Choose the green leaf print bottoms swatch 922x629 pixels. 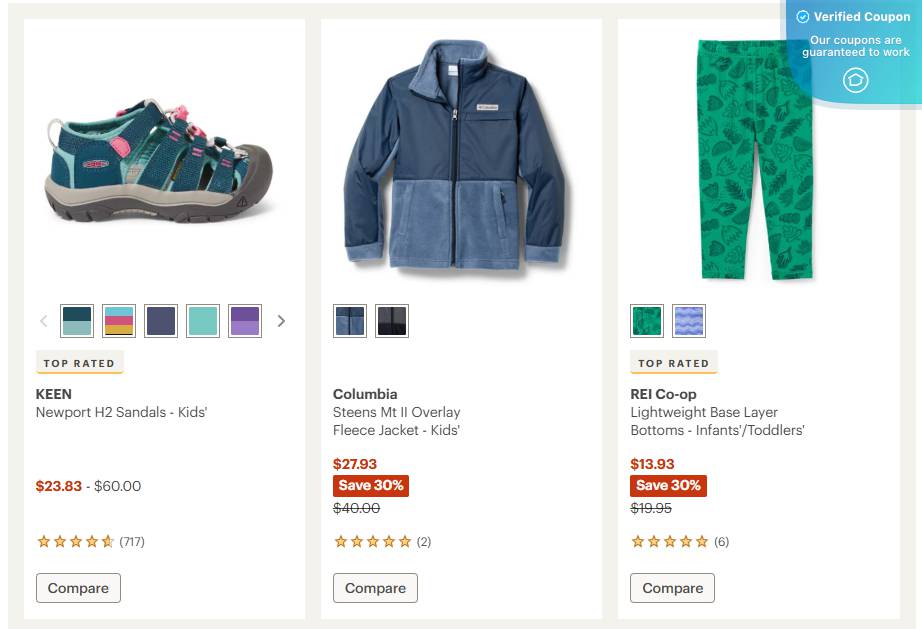pyautogui.click(x=647, y=321)
